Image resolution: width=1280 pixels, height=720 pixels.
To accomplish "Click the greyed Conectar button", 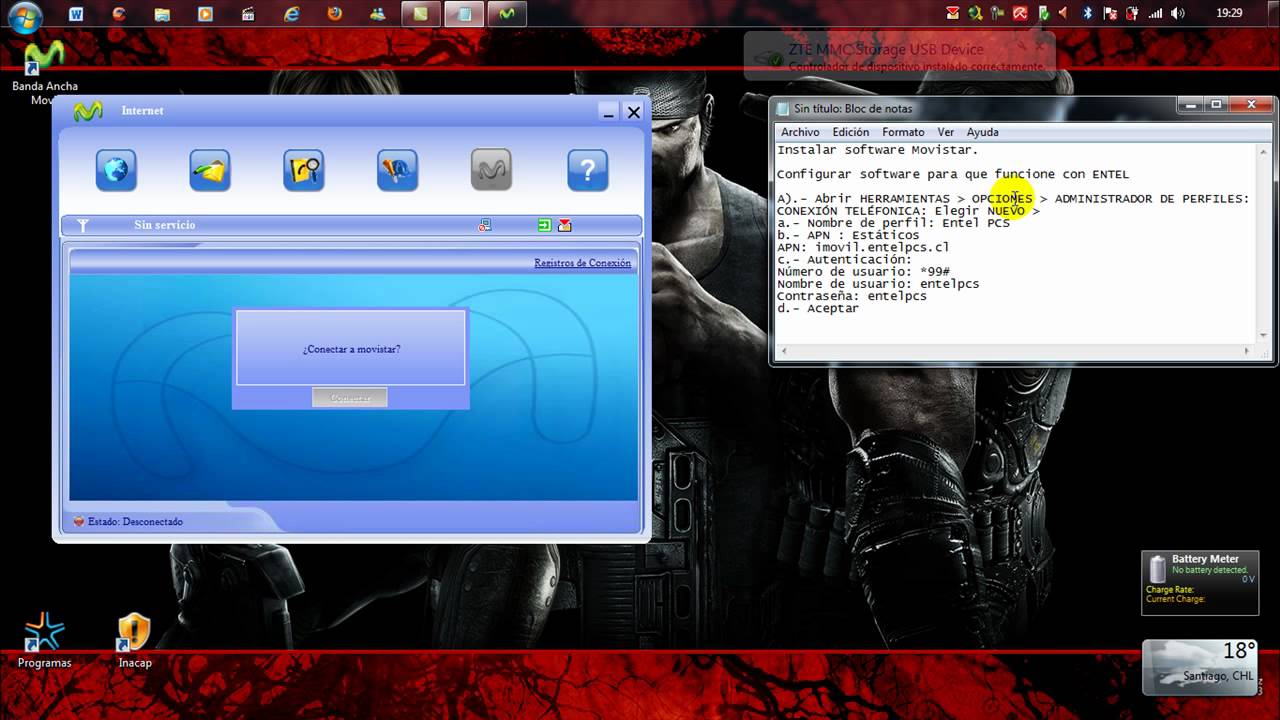I will point(349,397).
